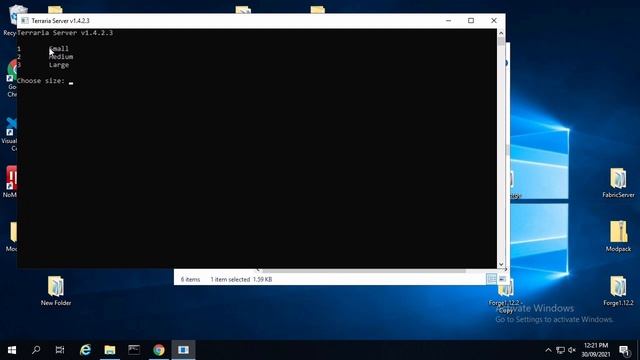Image resolution: width=640 pixels, height=360 pixels.
Task: Select the Forge1.12.2 desktop folder
Action: (x=618, y=291)
